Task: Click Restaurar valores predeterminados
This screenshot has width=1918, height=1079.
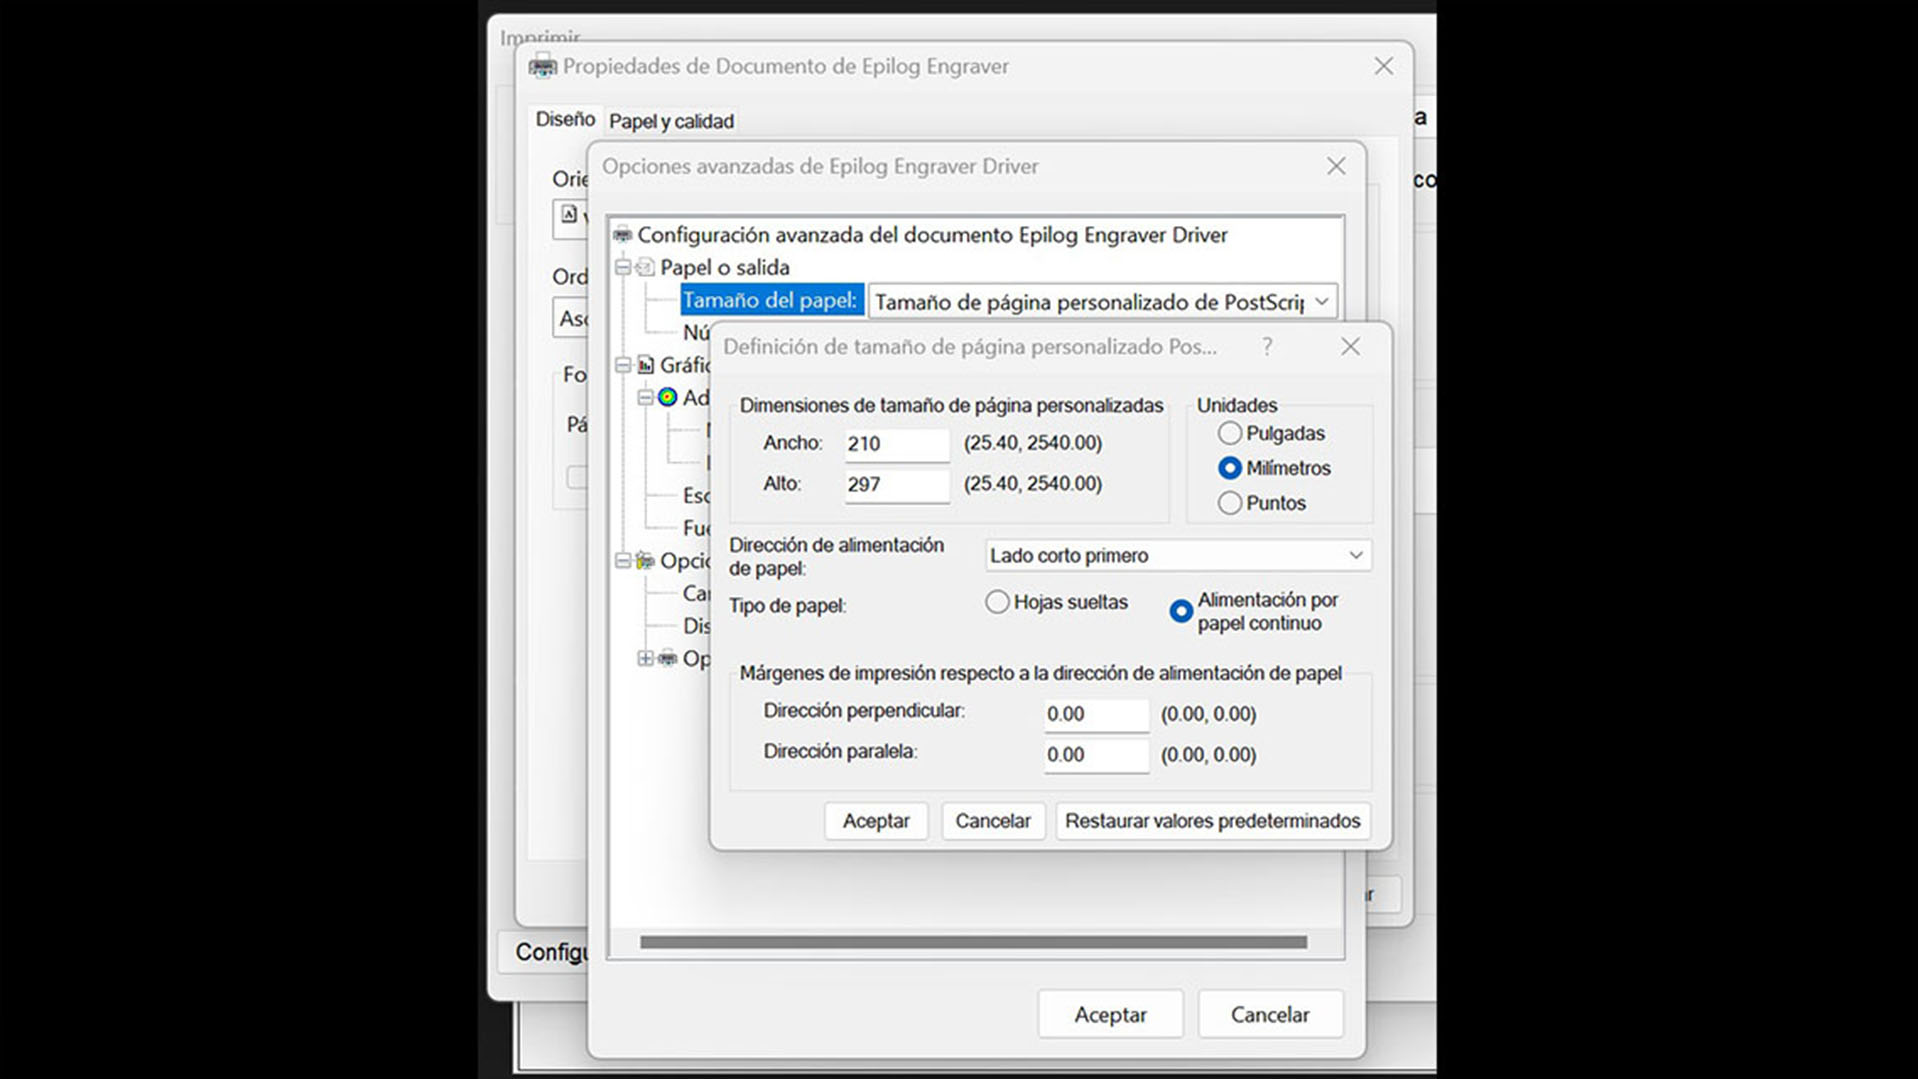Action: (1213, 821)
